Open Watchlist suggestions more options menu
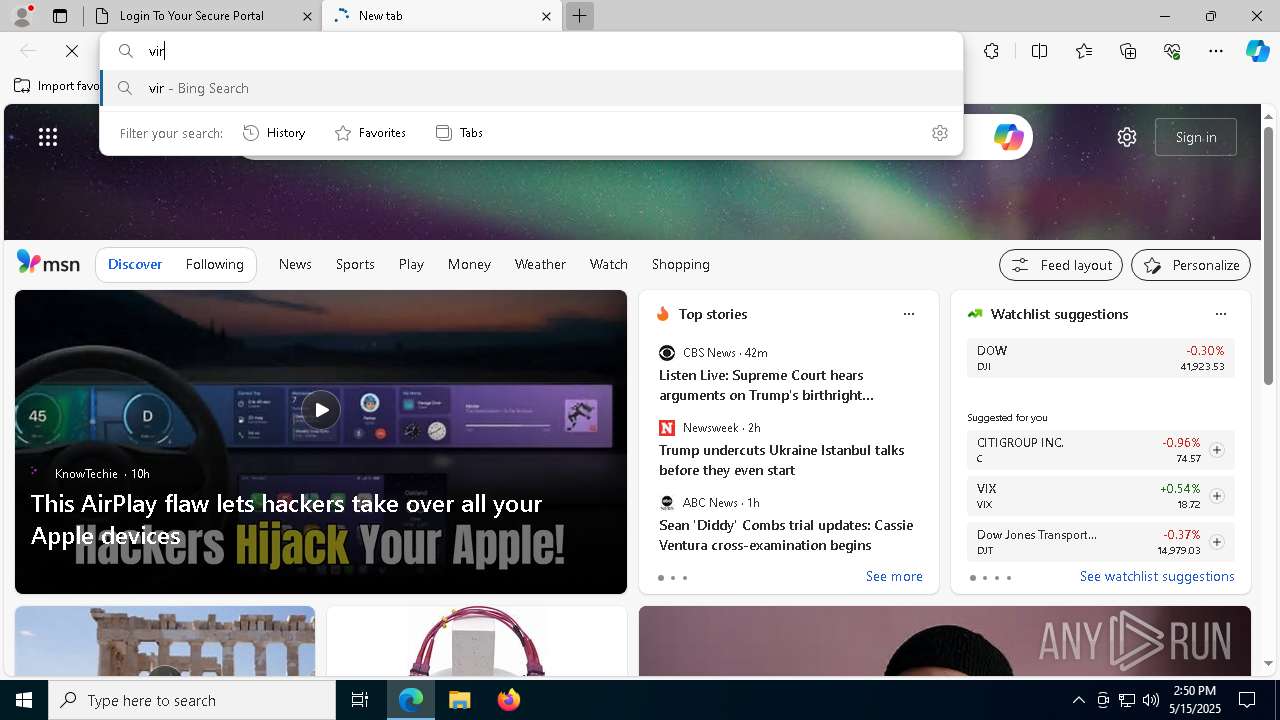Screen dimensions: 1280x720 tap(1220, 314)
